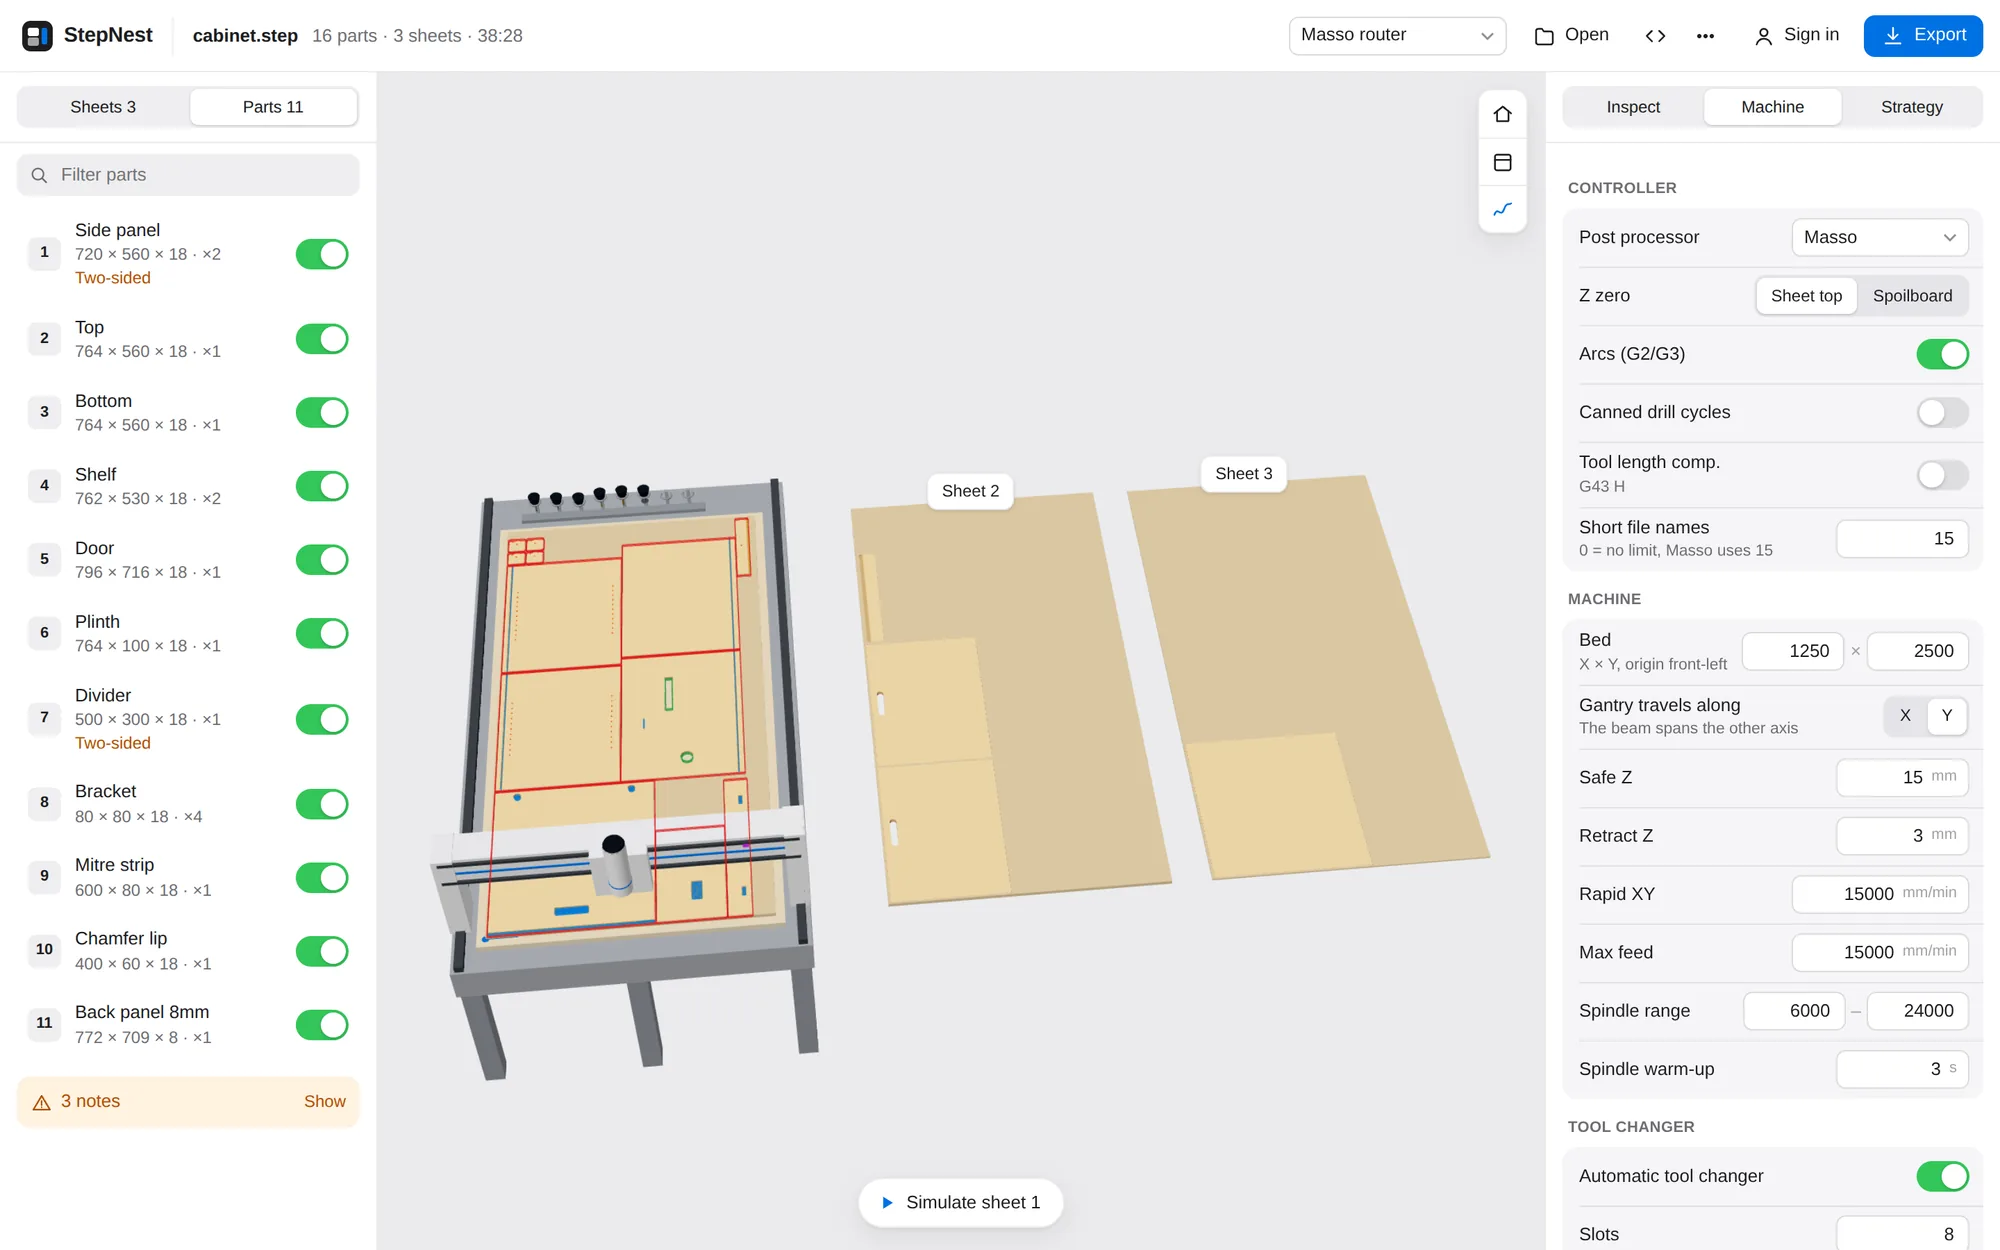Click the folder icon next to Open

pos(1544,36)
